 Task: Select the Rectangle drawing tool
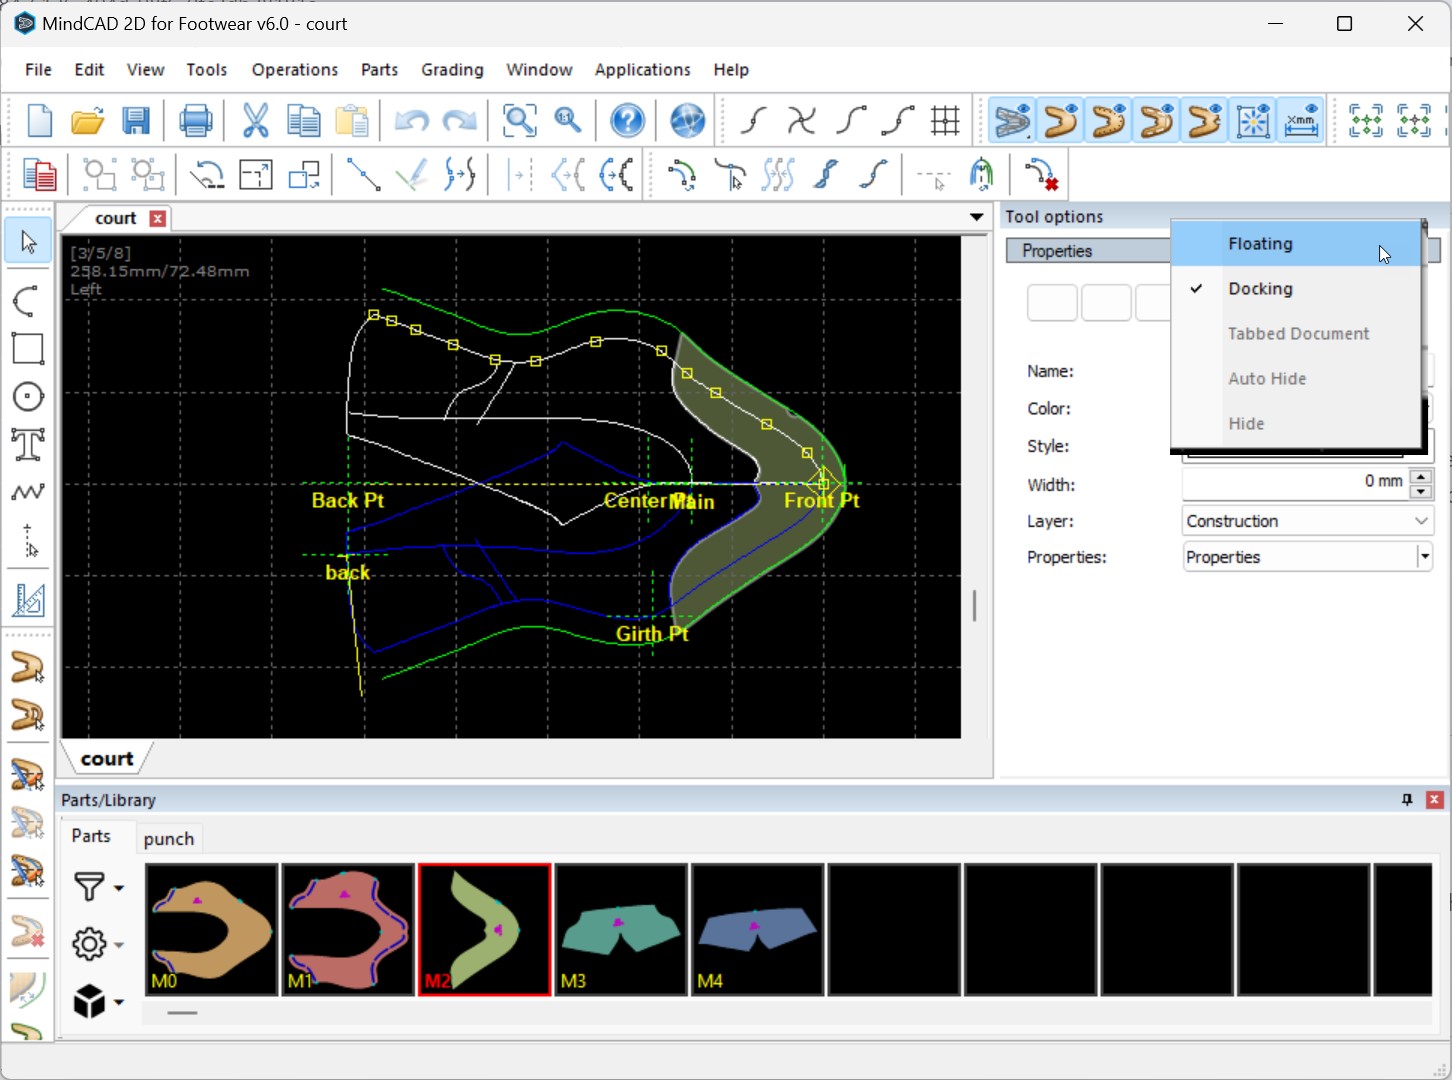27,348
